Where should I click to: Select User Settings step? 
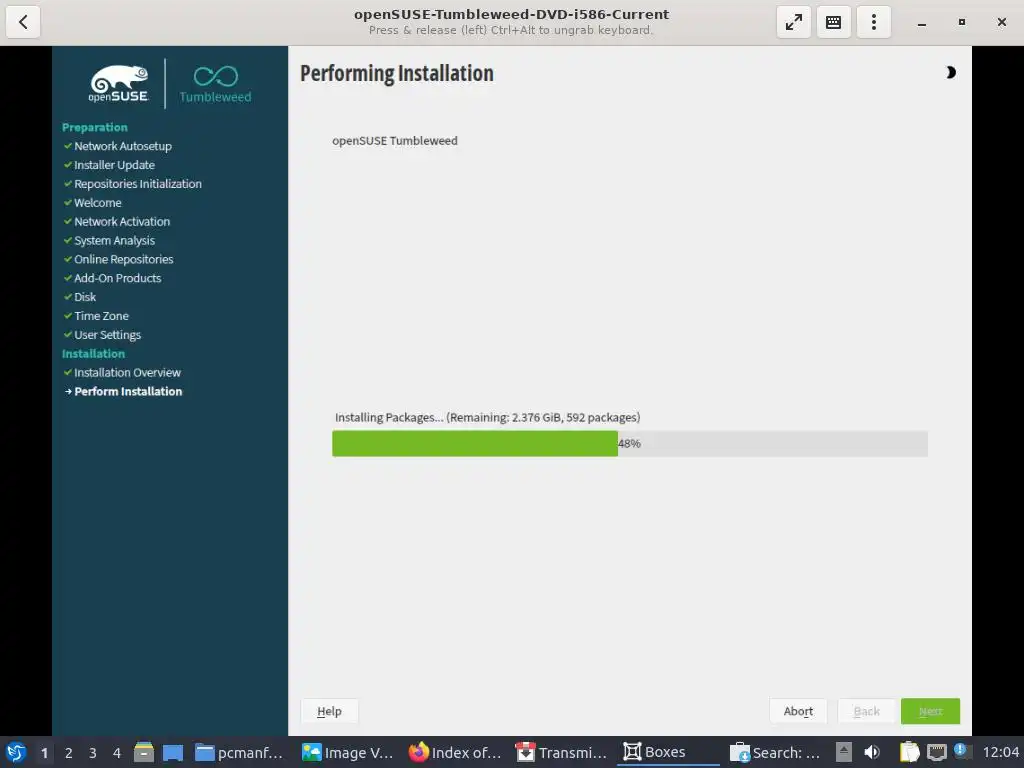coord(107,335)
